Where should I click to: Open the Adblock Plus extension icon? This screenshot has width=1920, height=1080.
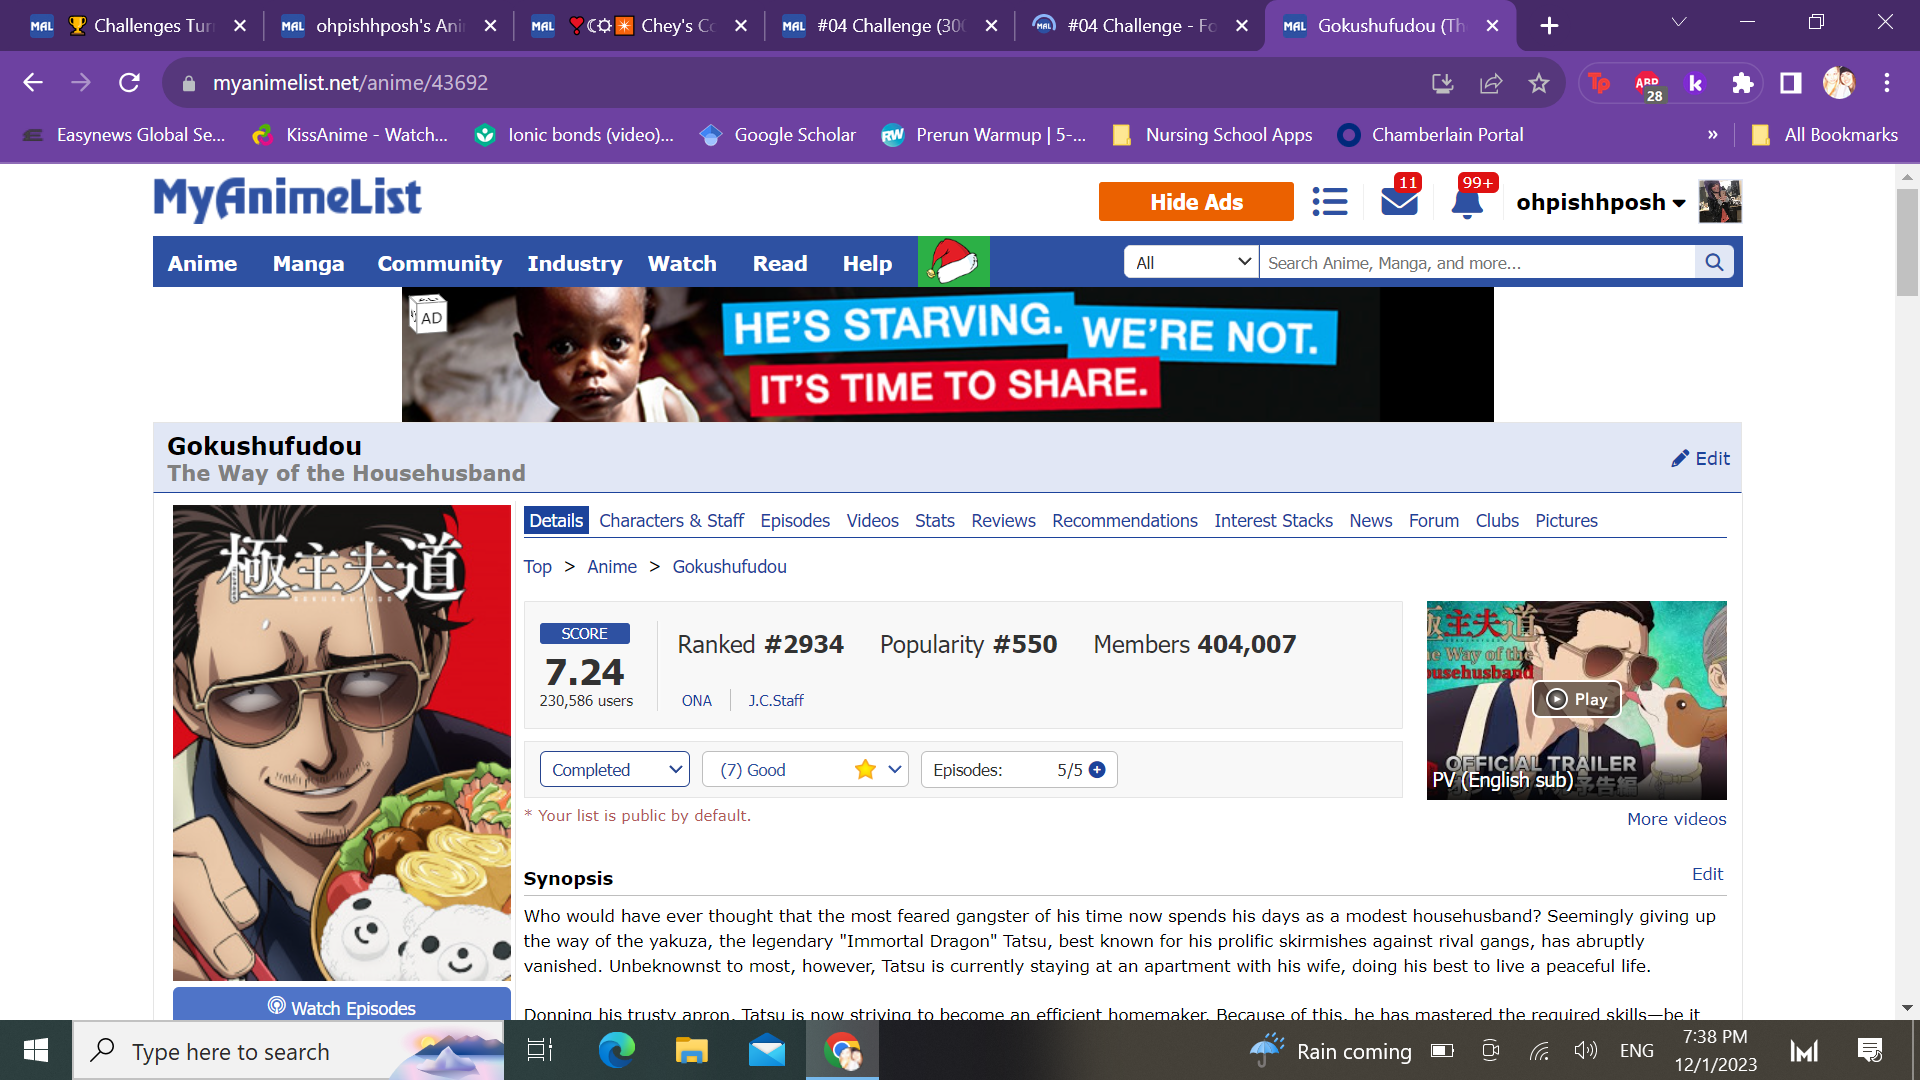tap(1648, 85)
